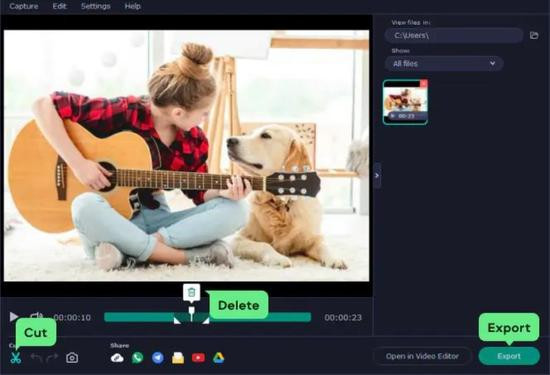Upload to Google Drive icon
Screen dimensions: 550x375
pyautogui.click(x=219, y=358)
